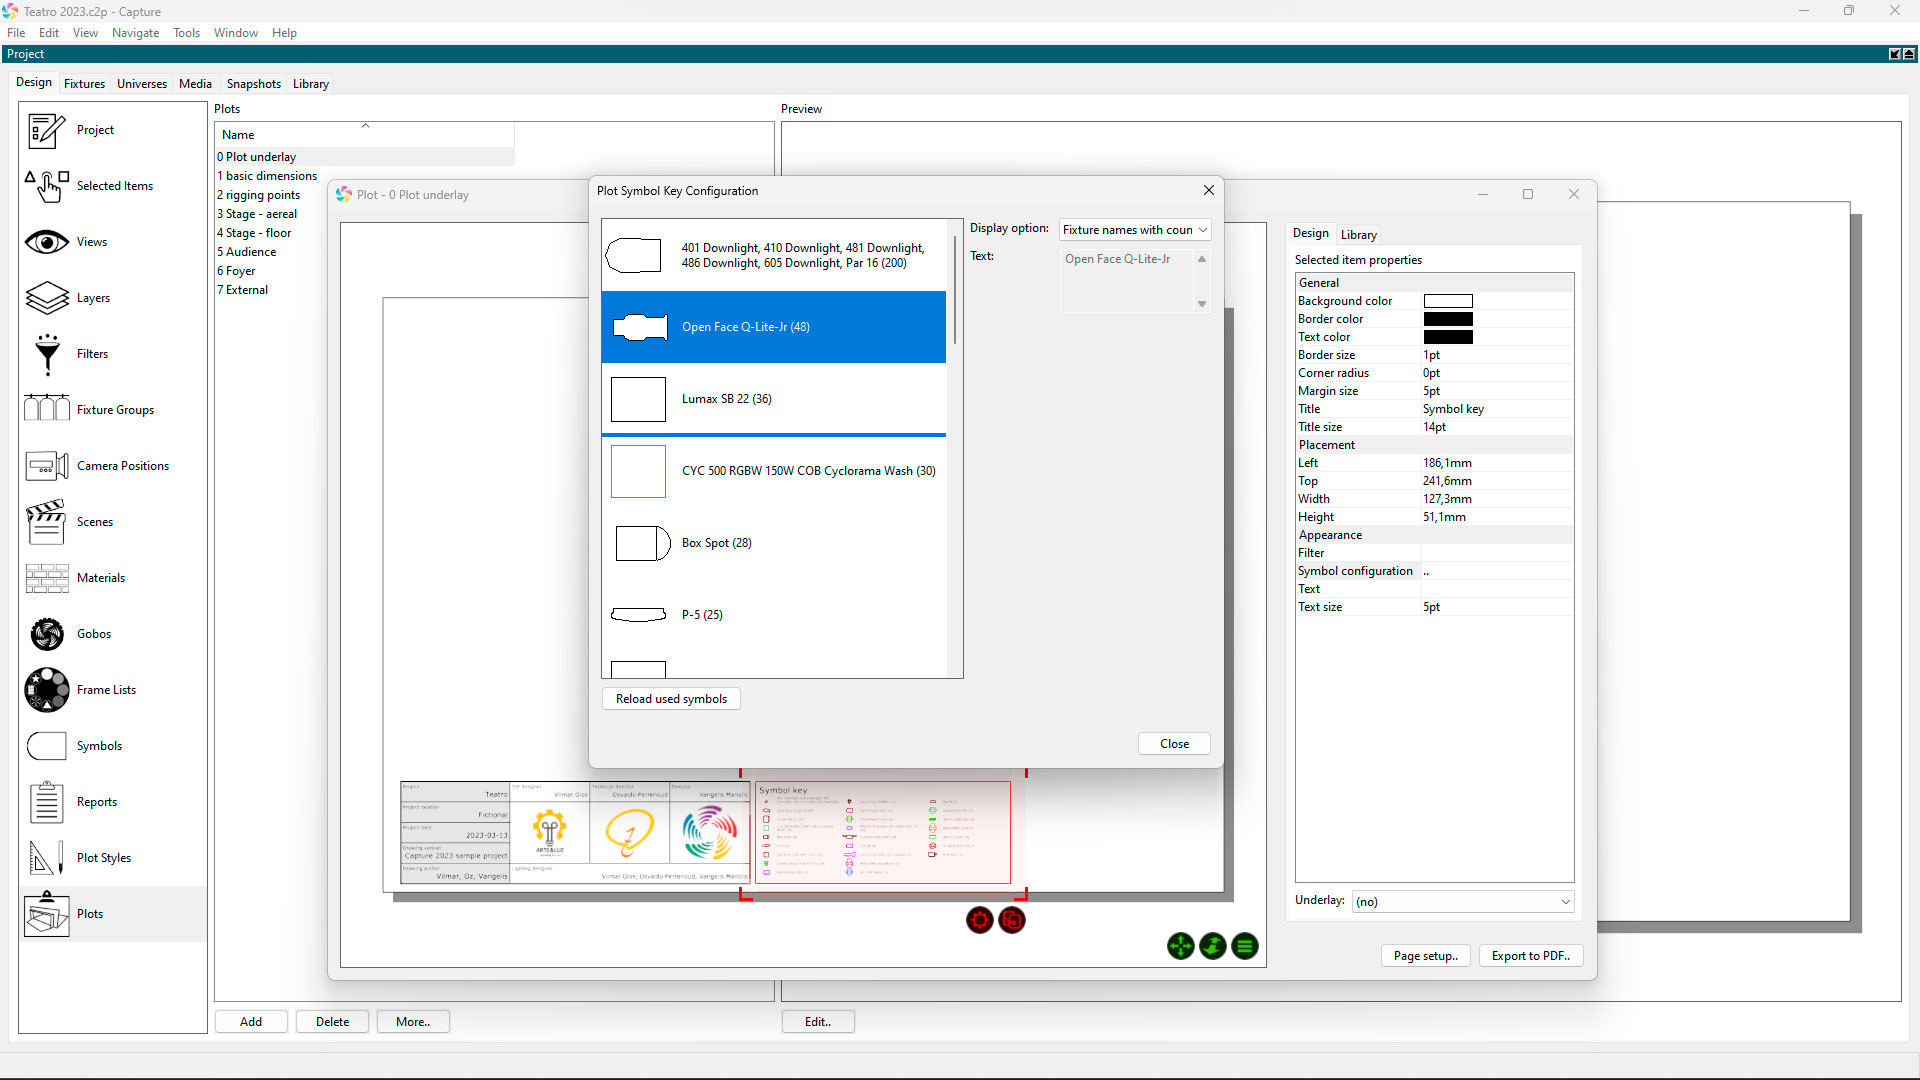Image resolution: width=1920 pixels, height=1080 pixels.
Task: Click the Capture app logo in title bar
Action: pyautogui.click(x=10, y=11)
